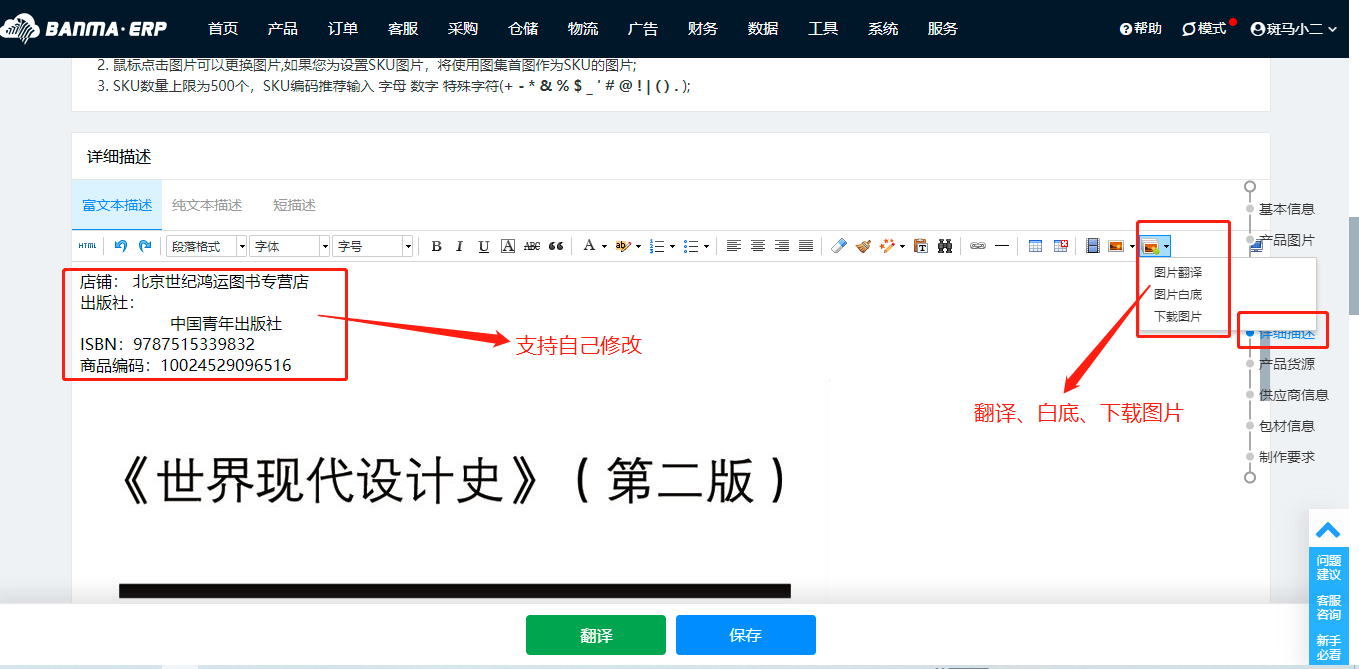Expand the highlight color arrow

point(638,247)
